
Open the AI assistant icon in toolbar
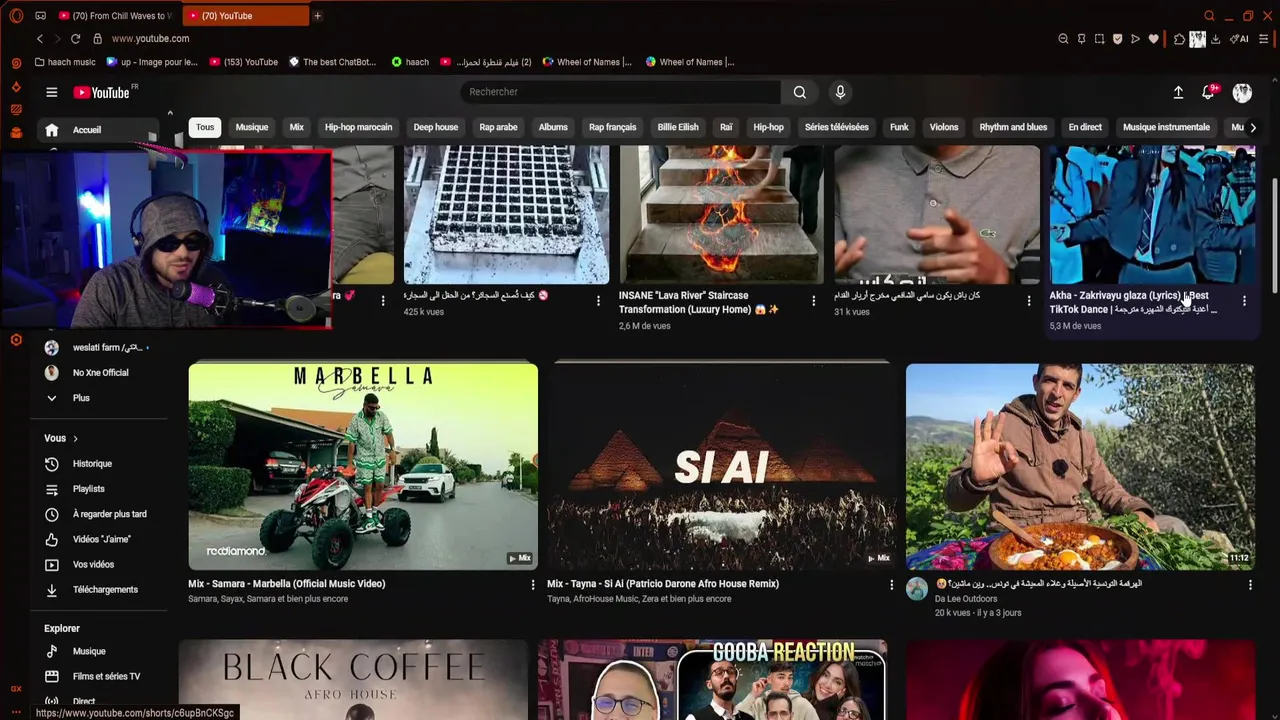(x=1240, y=39)
